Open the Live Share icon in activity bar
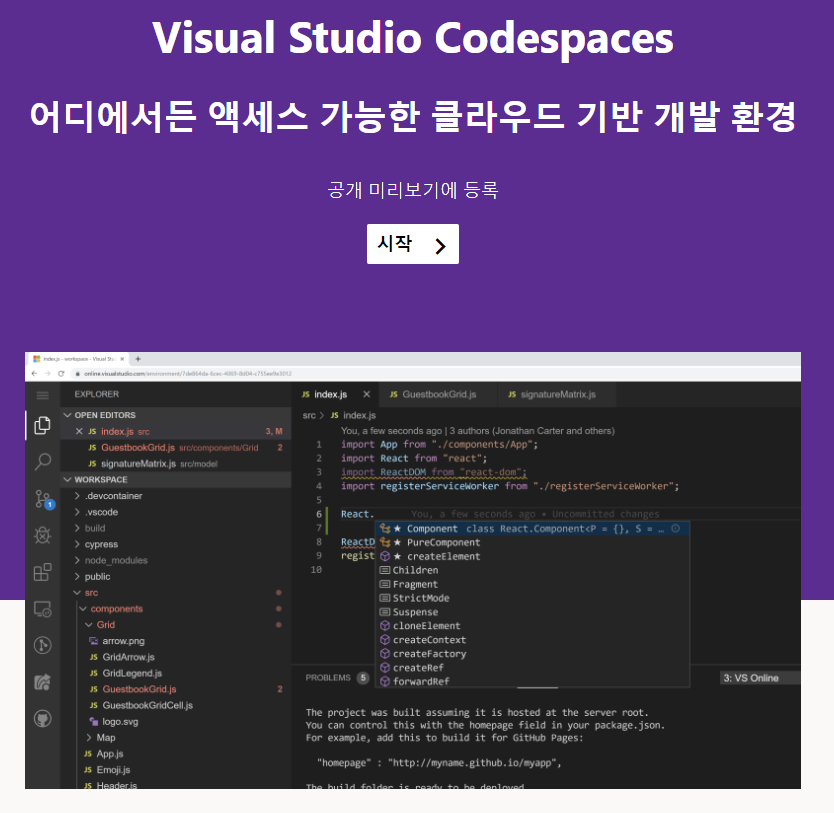Viewport: 834px width, 813px height. 43,682
